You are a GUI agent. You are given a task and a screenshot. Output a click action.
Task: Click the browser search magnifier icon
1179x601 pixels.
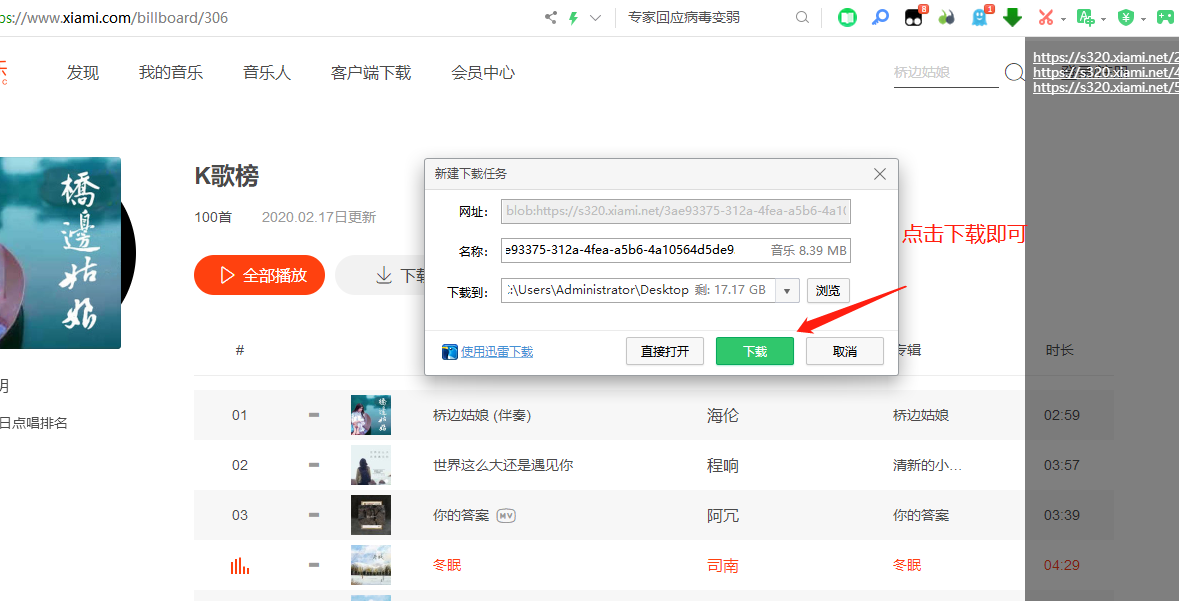click(x=803, y=17)
